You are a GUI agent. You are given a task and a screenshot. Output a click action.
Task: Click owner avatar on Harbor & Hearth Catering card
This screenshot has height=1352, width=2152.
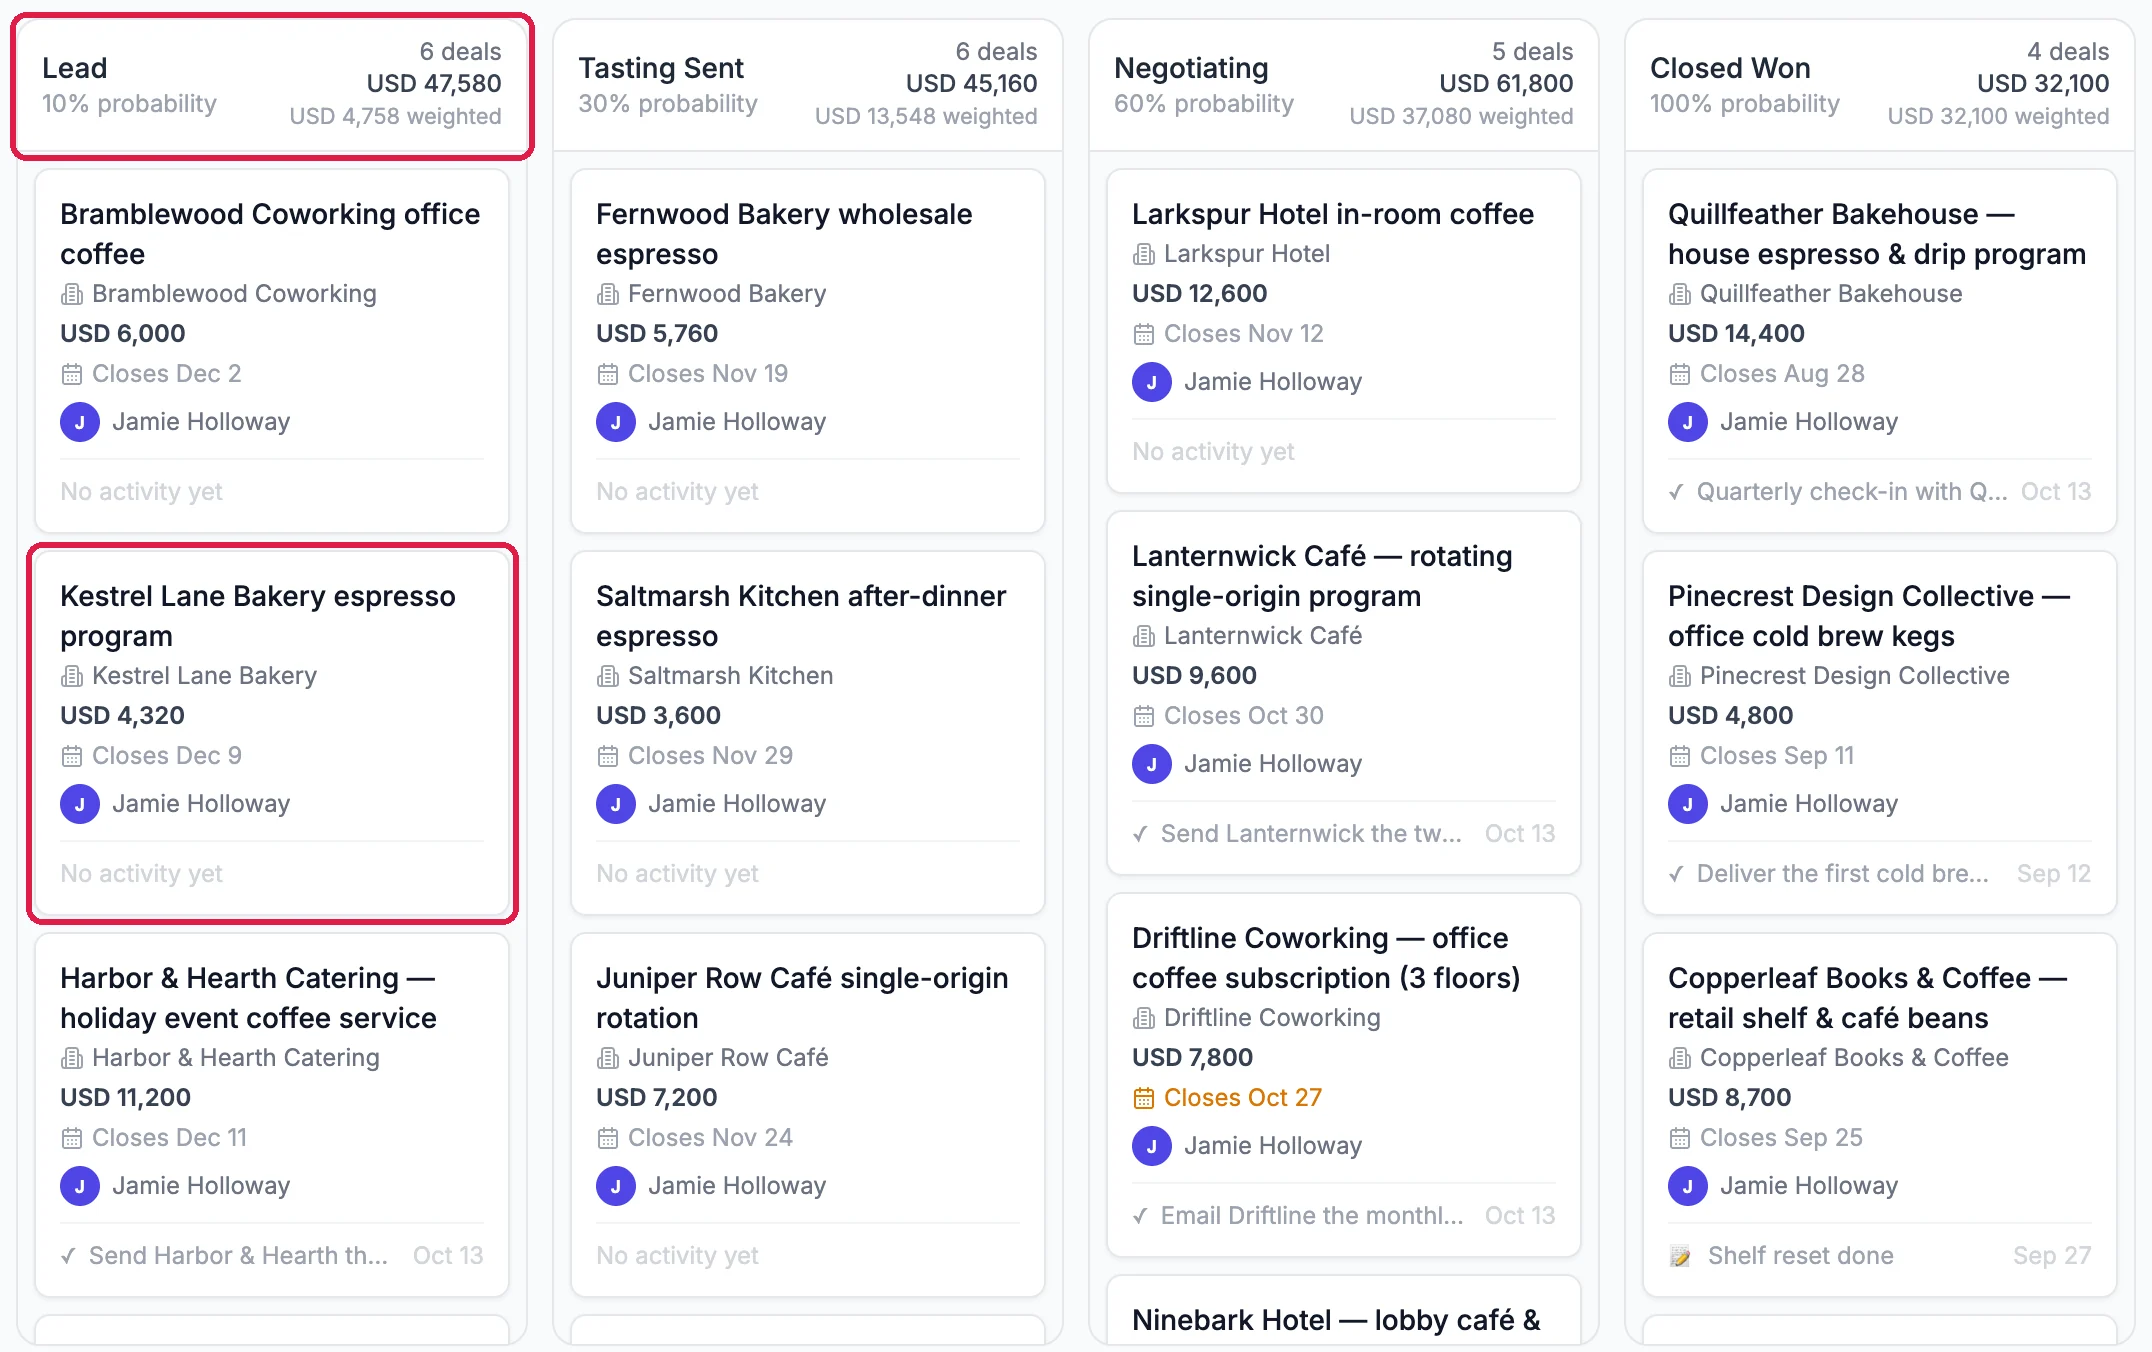[x=80, y=1186]
